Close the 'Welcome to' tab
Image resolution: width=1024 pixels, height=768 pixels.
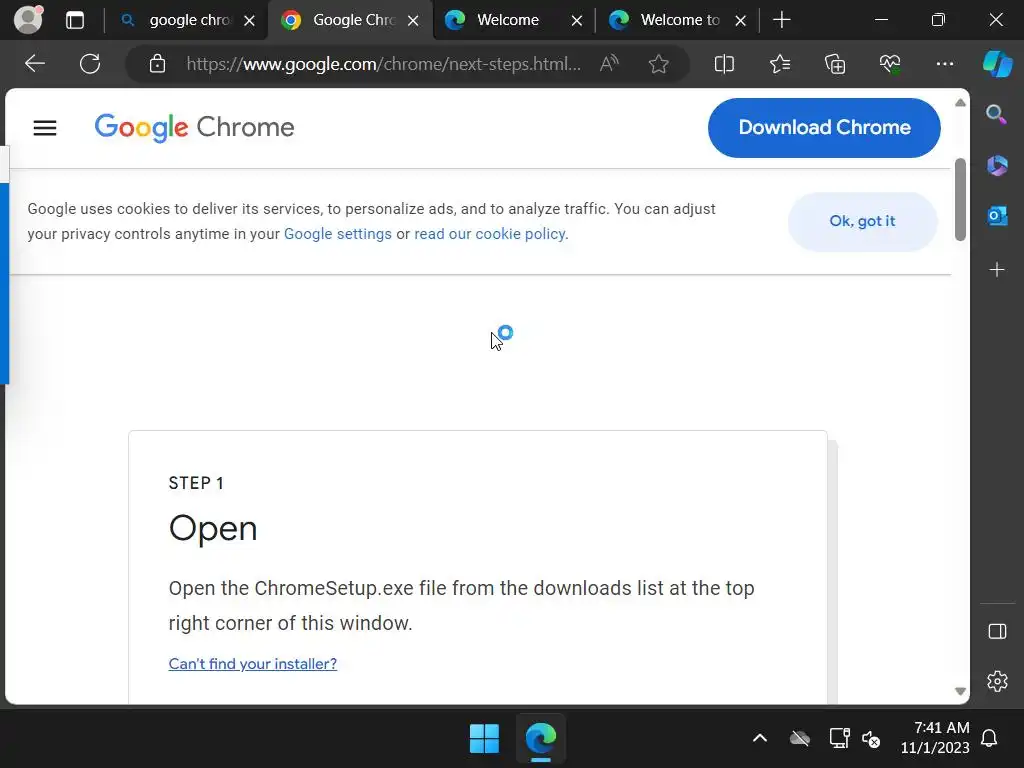(741, 21)
